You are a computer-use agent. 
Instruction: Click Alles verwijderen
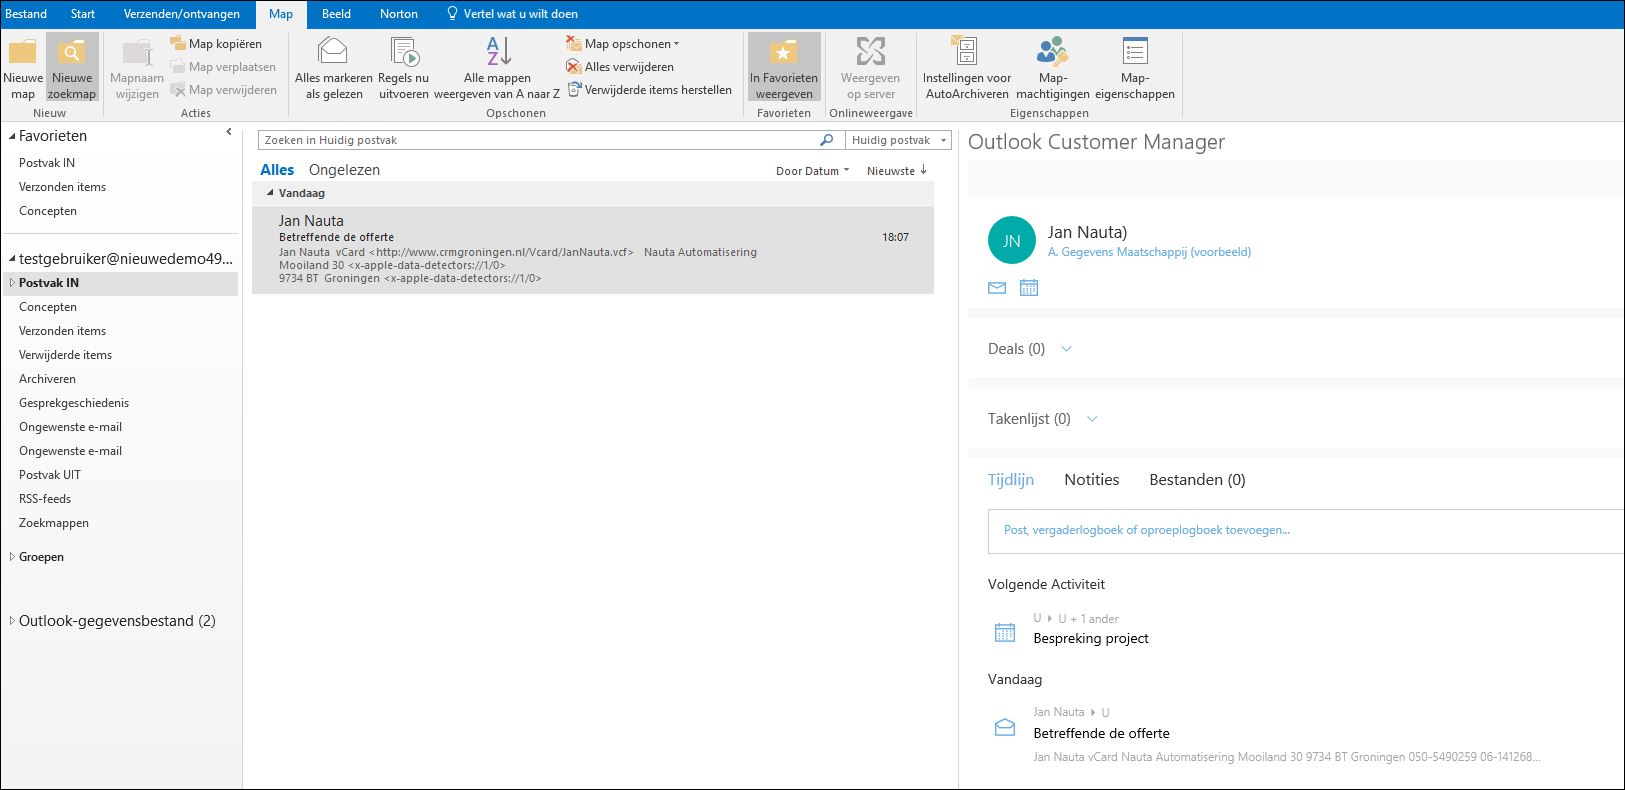tap(620, 67)
